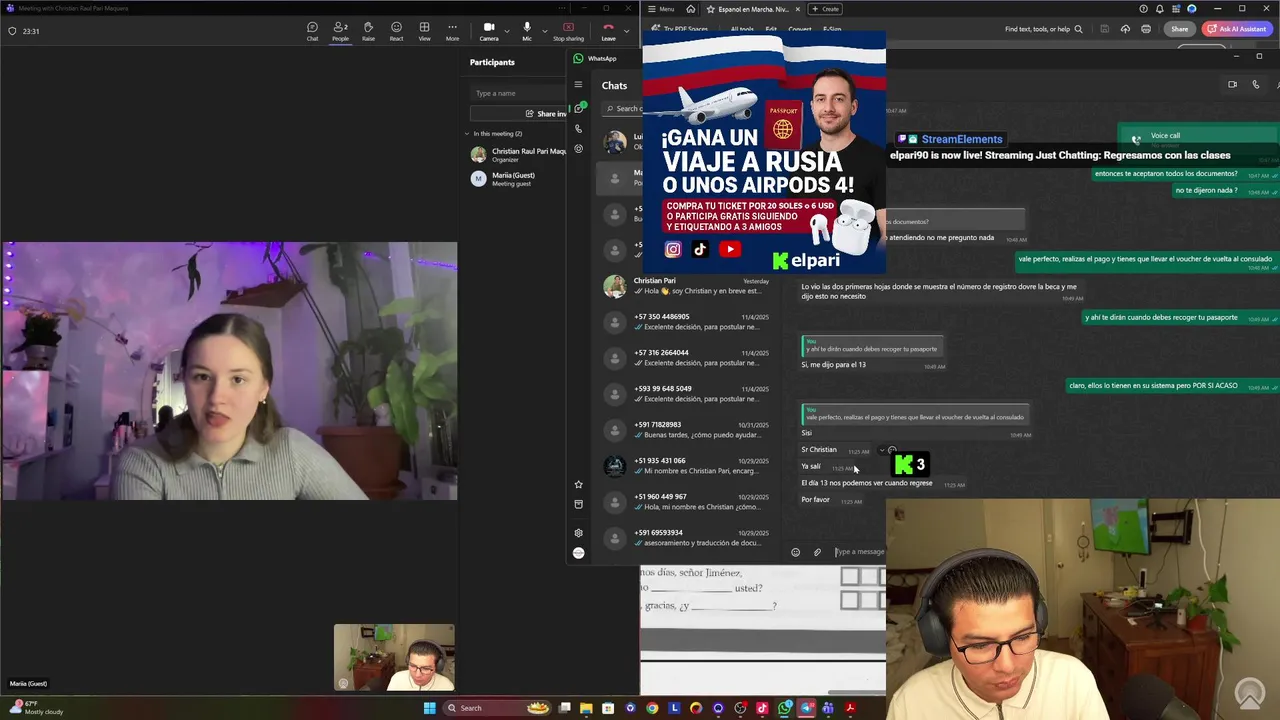The height and width of the screenshot is (720, 1280).
Task: Open Adobe Acrobat from taskbar
Action: pos(850,708)
